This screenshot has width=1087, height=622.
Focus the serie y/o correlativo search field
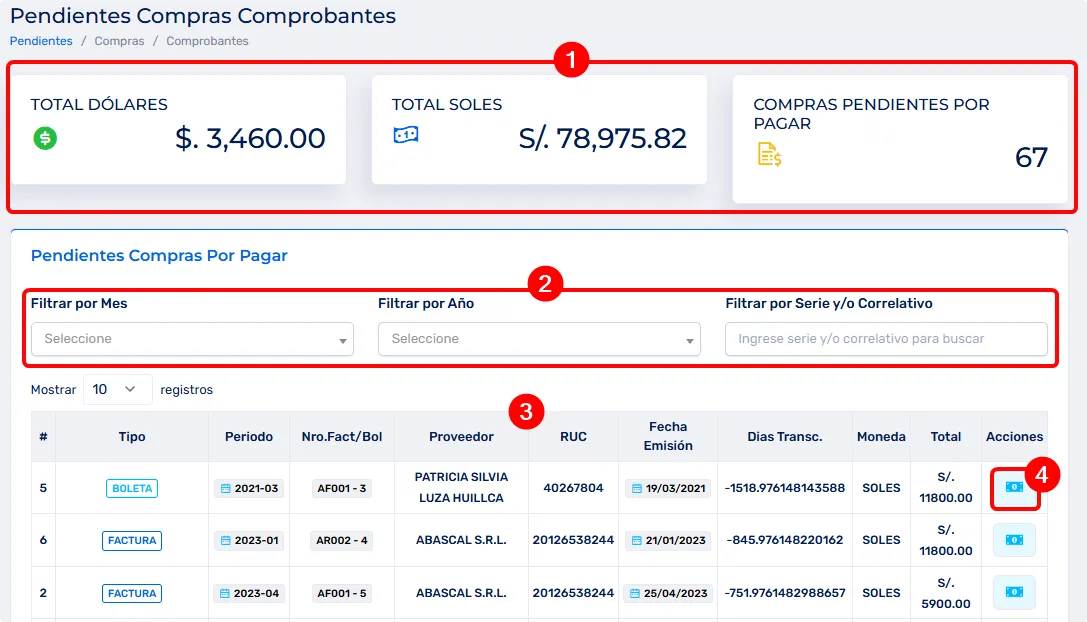885,339
